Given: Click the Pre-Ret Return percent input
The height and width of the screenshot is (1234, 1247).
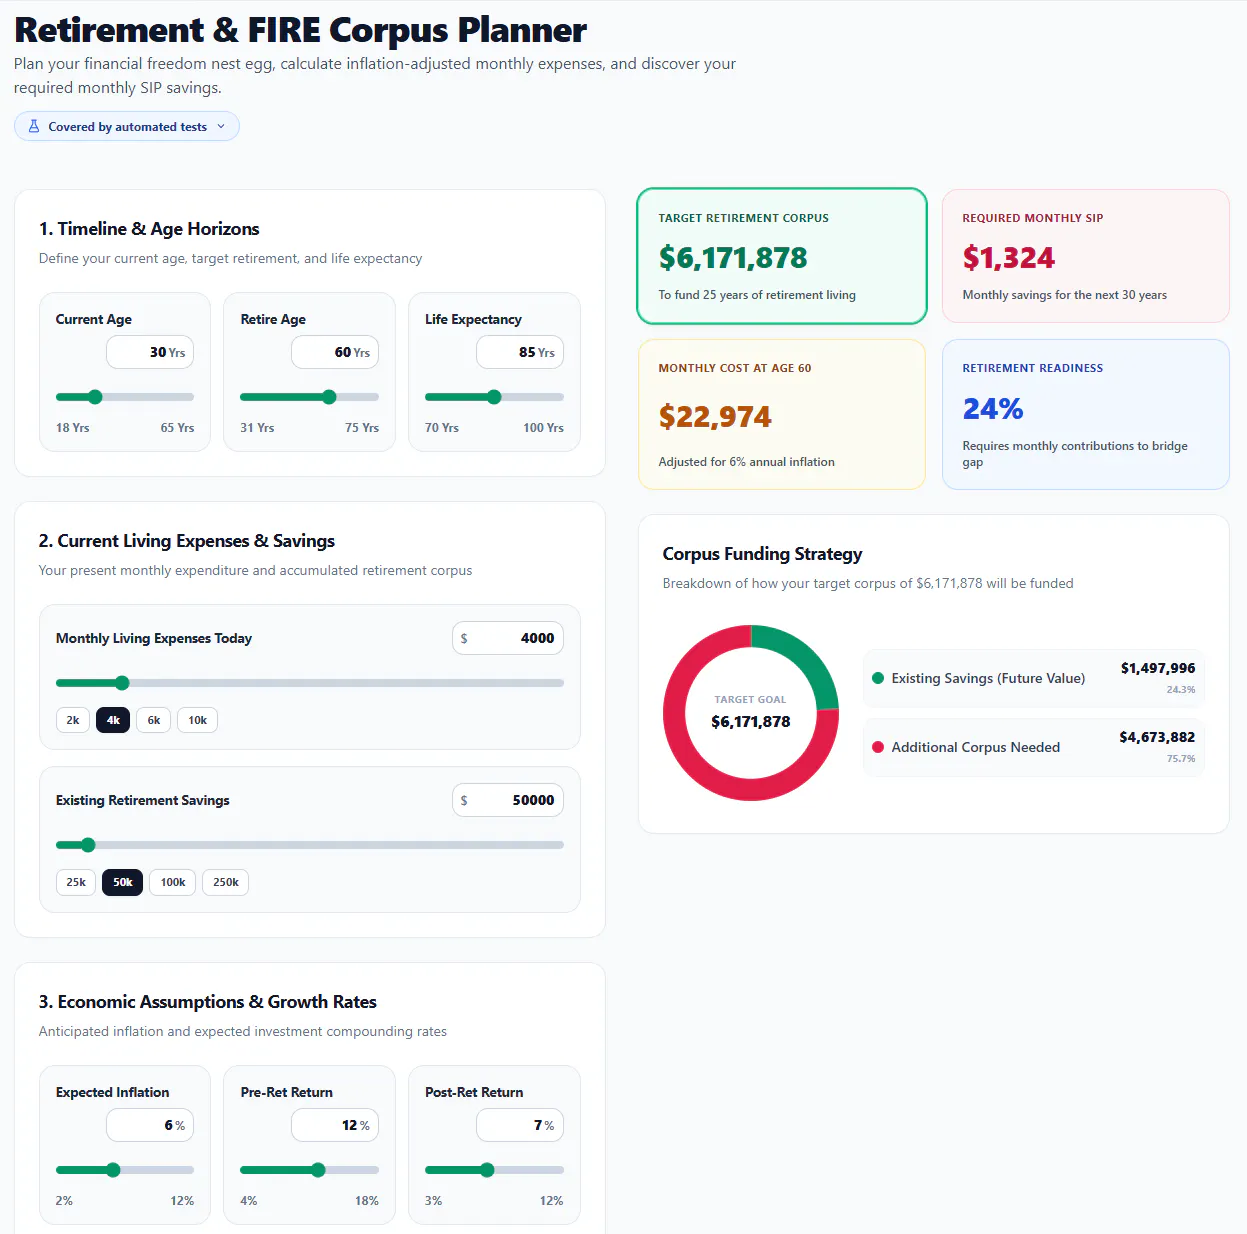Looking at the screenshot, I should click(x=335, y=1125).
